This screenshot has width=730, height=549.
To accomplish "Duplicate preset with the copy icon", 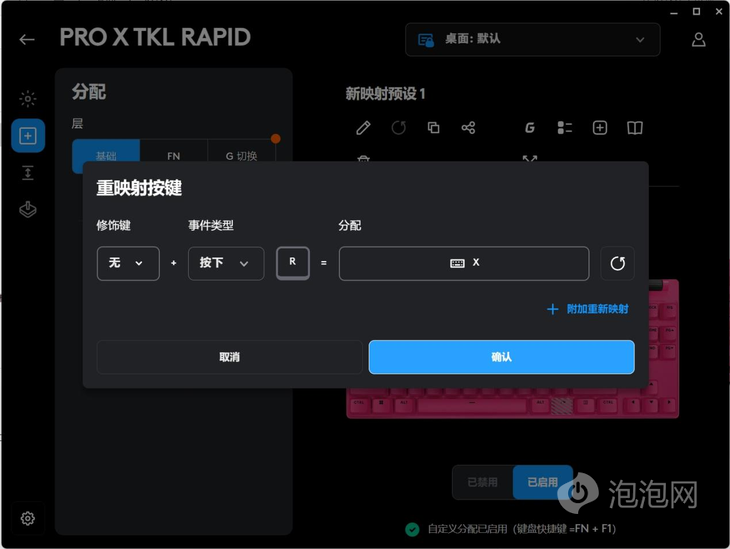I will (x=433, y=128).
